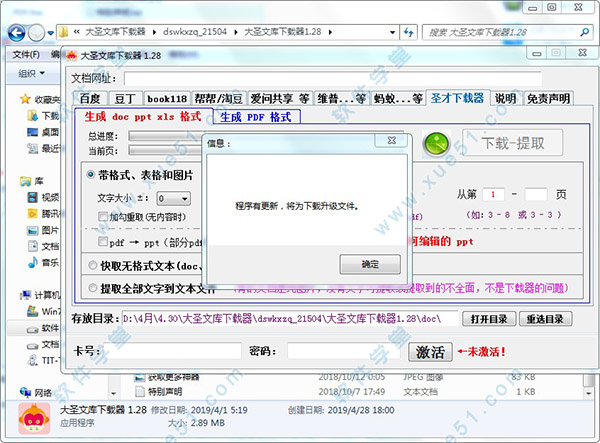Click the end page number field

(536, 194)
